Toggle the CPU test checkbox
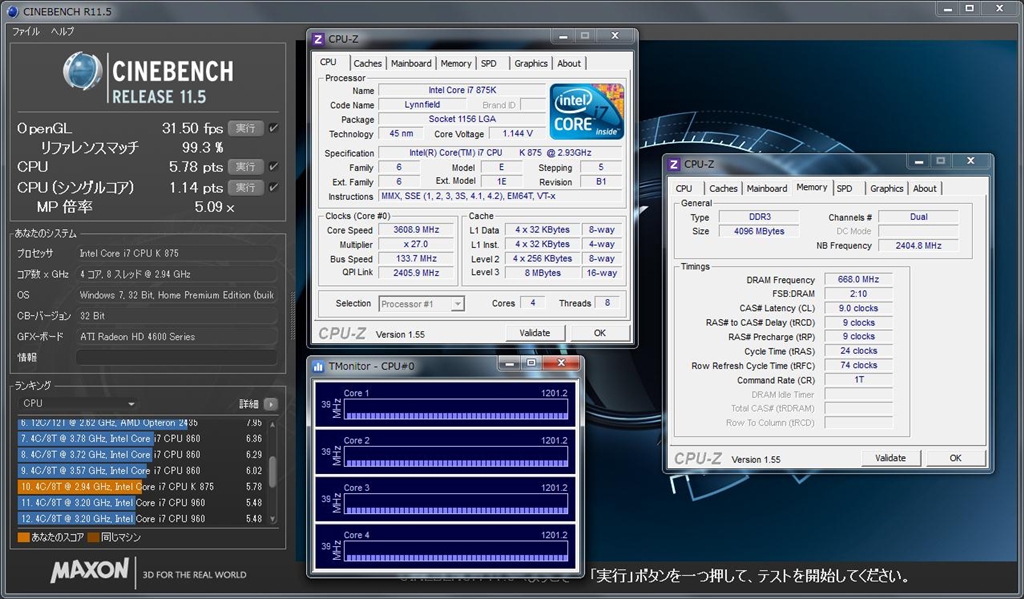The image size is (1024, 599). coord(273,166)
